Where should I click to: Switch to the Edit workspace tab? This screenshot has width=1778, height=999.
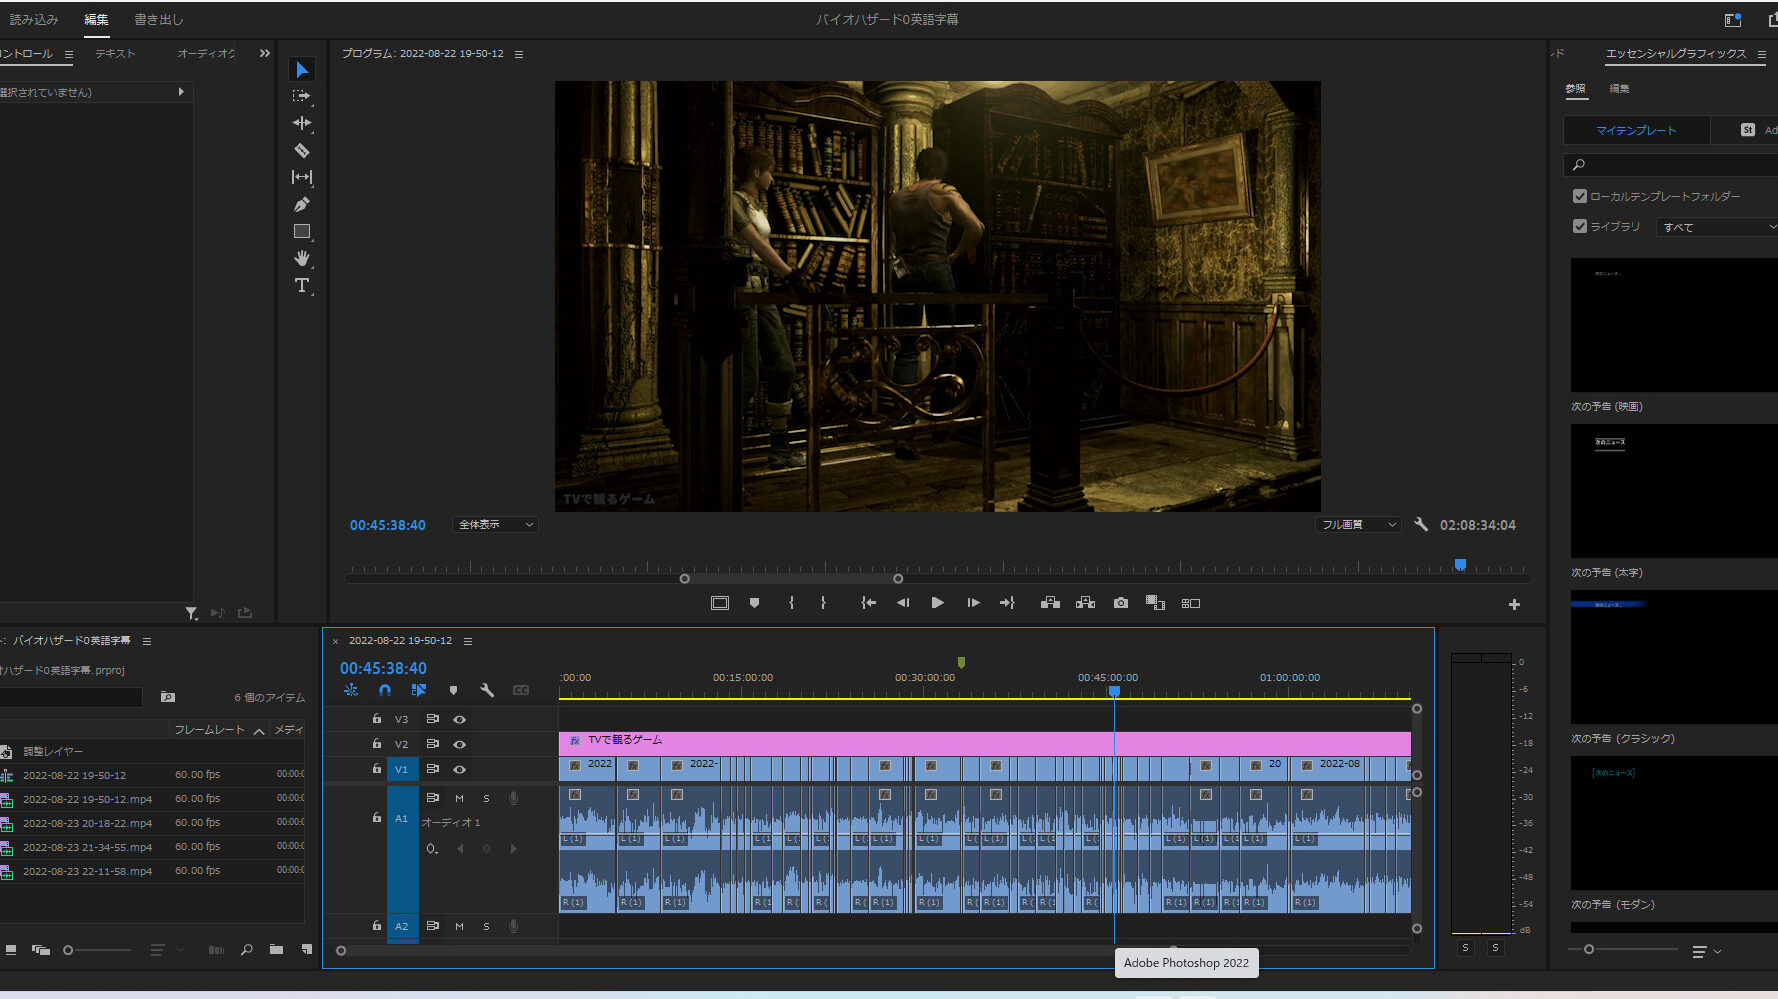click(96, 19)
